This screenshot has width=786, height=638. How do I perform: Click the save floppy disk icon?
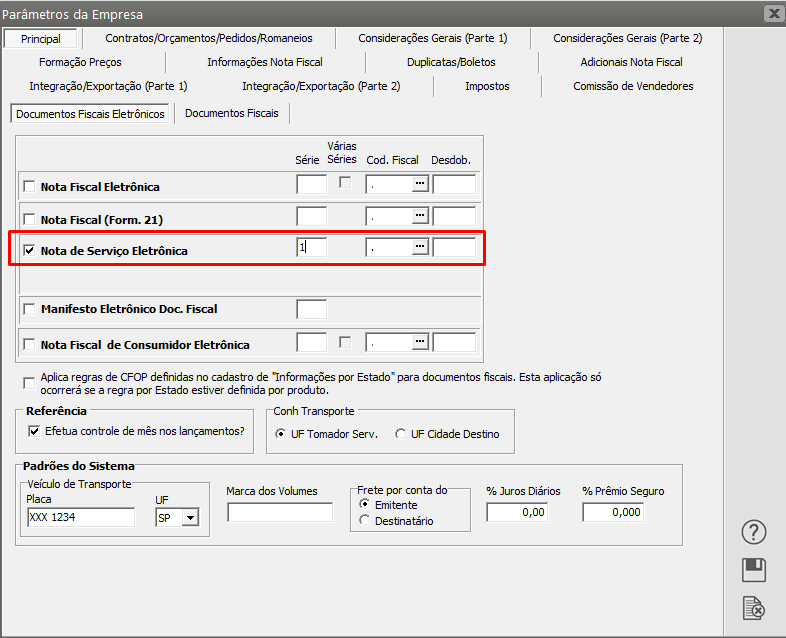(753, 570)
